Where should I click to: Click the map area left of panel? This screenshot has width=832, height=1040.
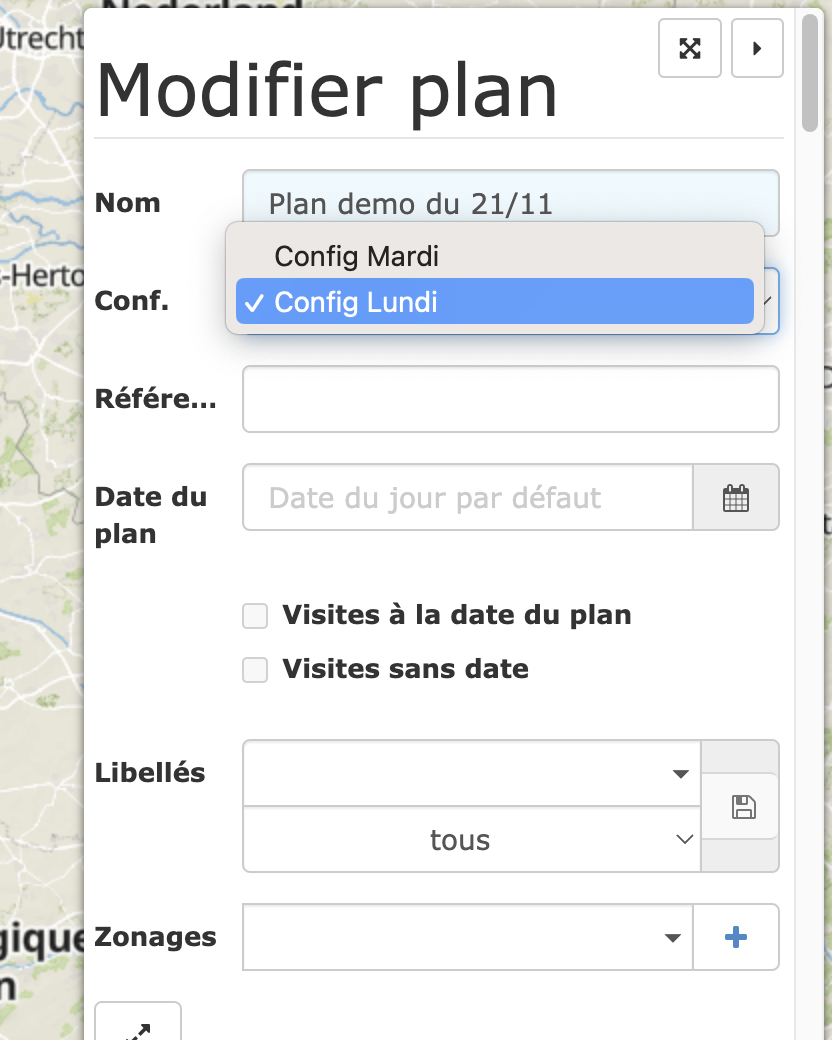pos(40,500)
